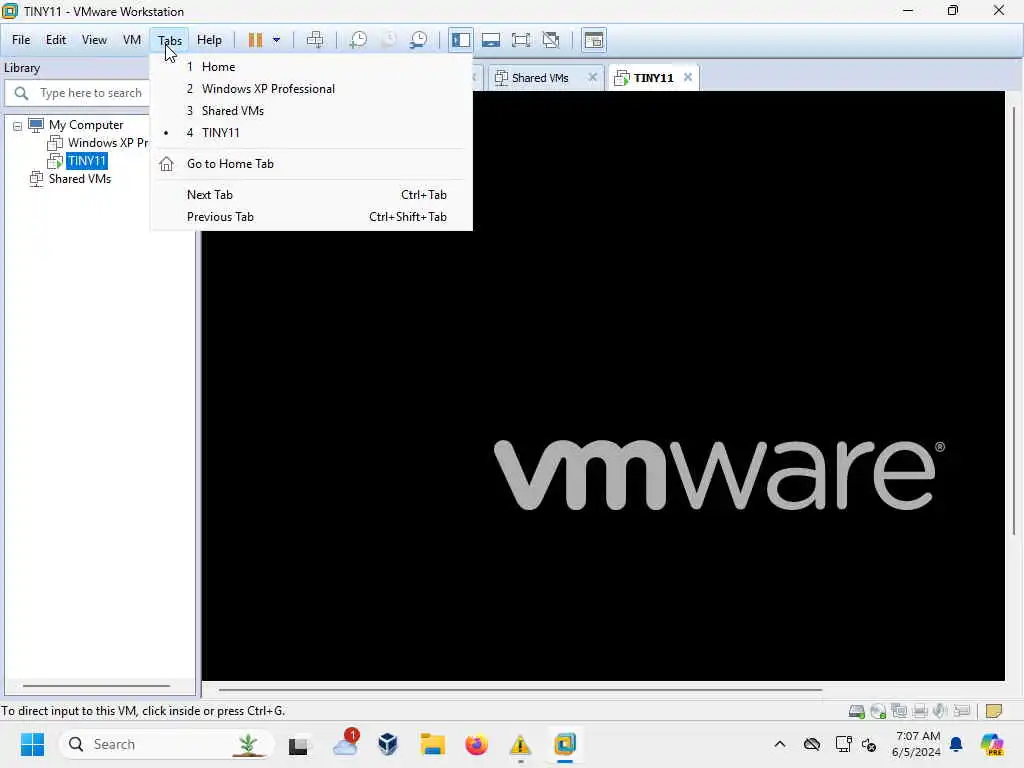
Task: Select Shared VMs in Tabs menu
Action: (311, 111)
